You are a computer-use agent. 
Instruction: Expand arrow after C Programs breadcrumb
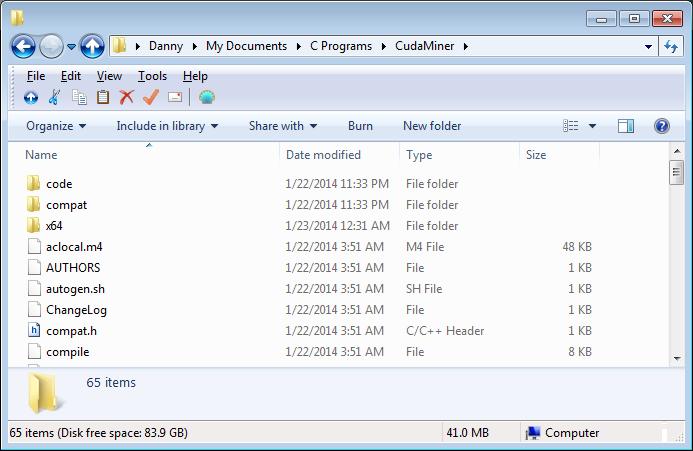(384, 46)
